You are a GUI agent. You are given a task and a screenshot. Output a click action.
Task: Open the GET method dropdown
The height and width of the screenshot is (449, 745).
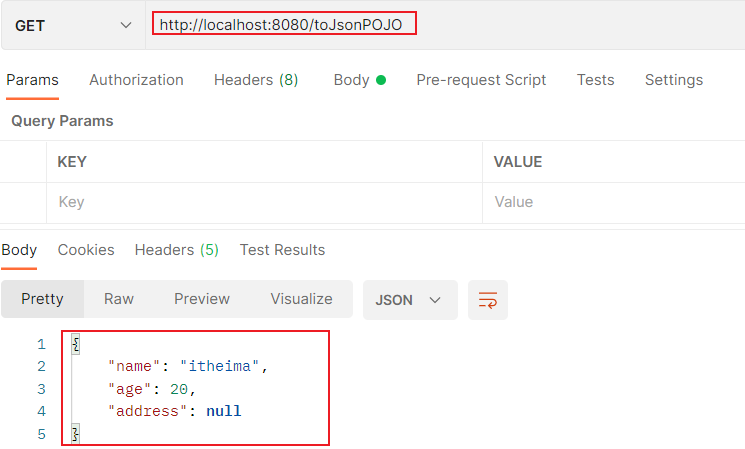point(73,25)
